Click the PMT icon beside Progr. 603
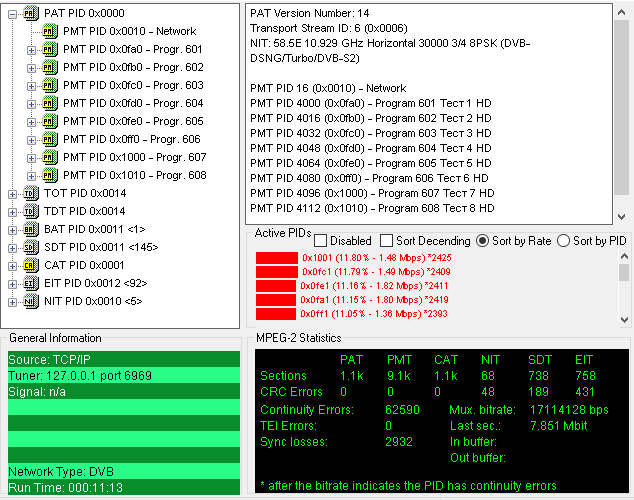The width and height of the screenshot is (634, 500). 50,85
